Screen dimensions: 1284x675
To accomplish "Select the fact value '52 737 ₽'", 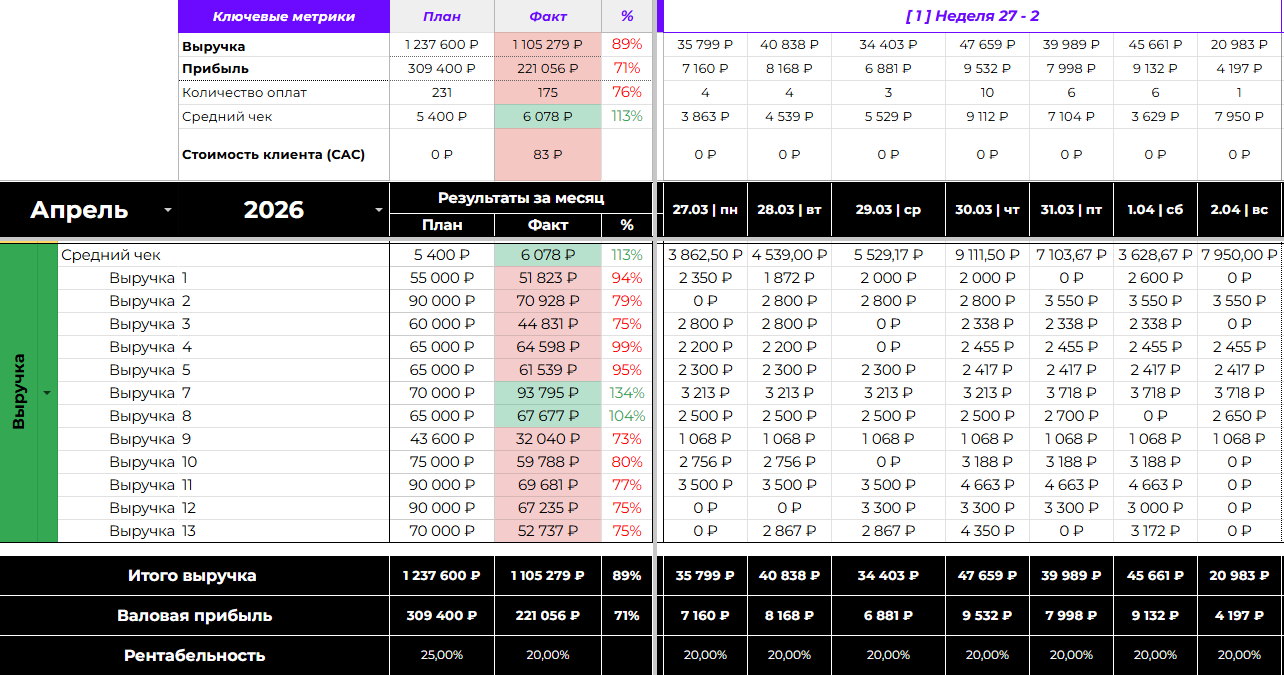I will click(548, 531).
